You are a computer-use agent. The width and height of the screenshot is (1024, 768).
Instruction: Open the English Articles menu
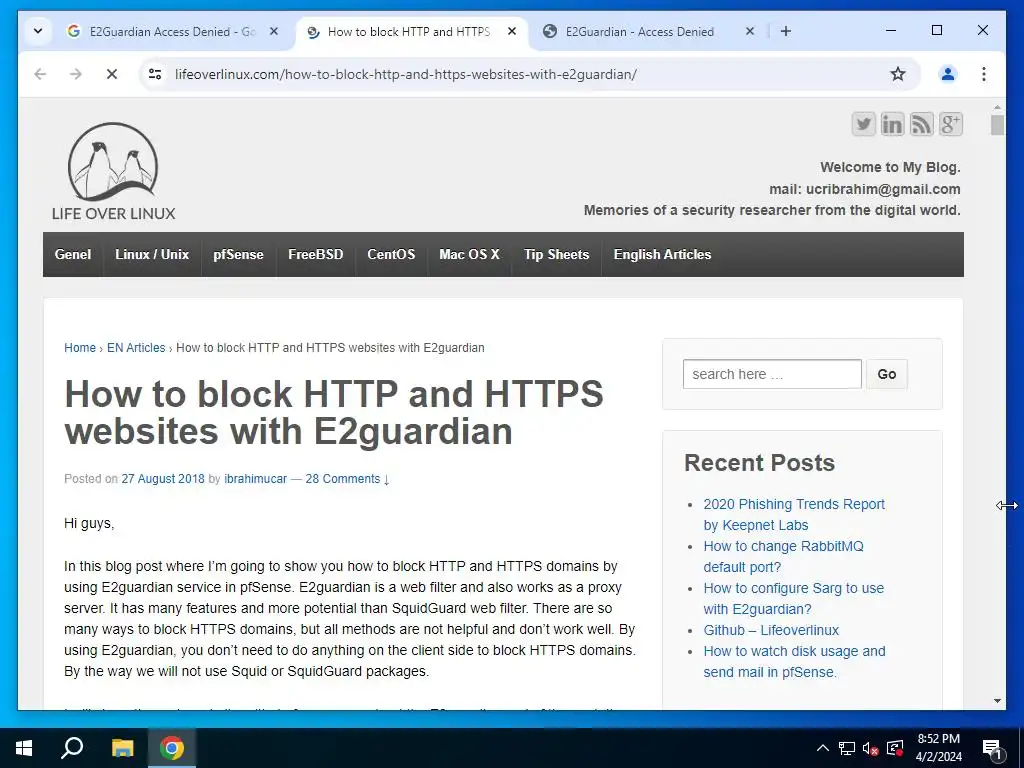click(662, 255)
